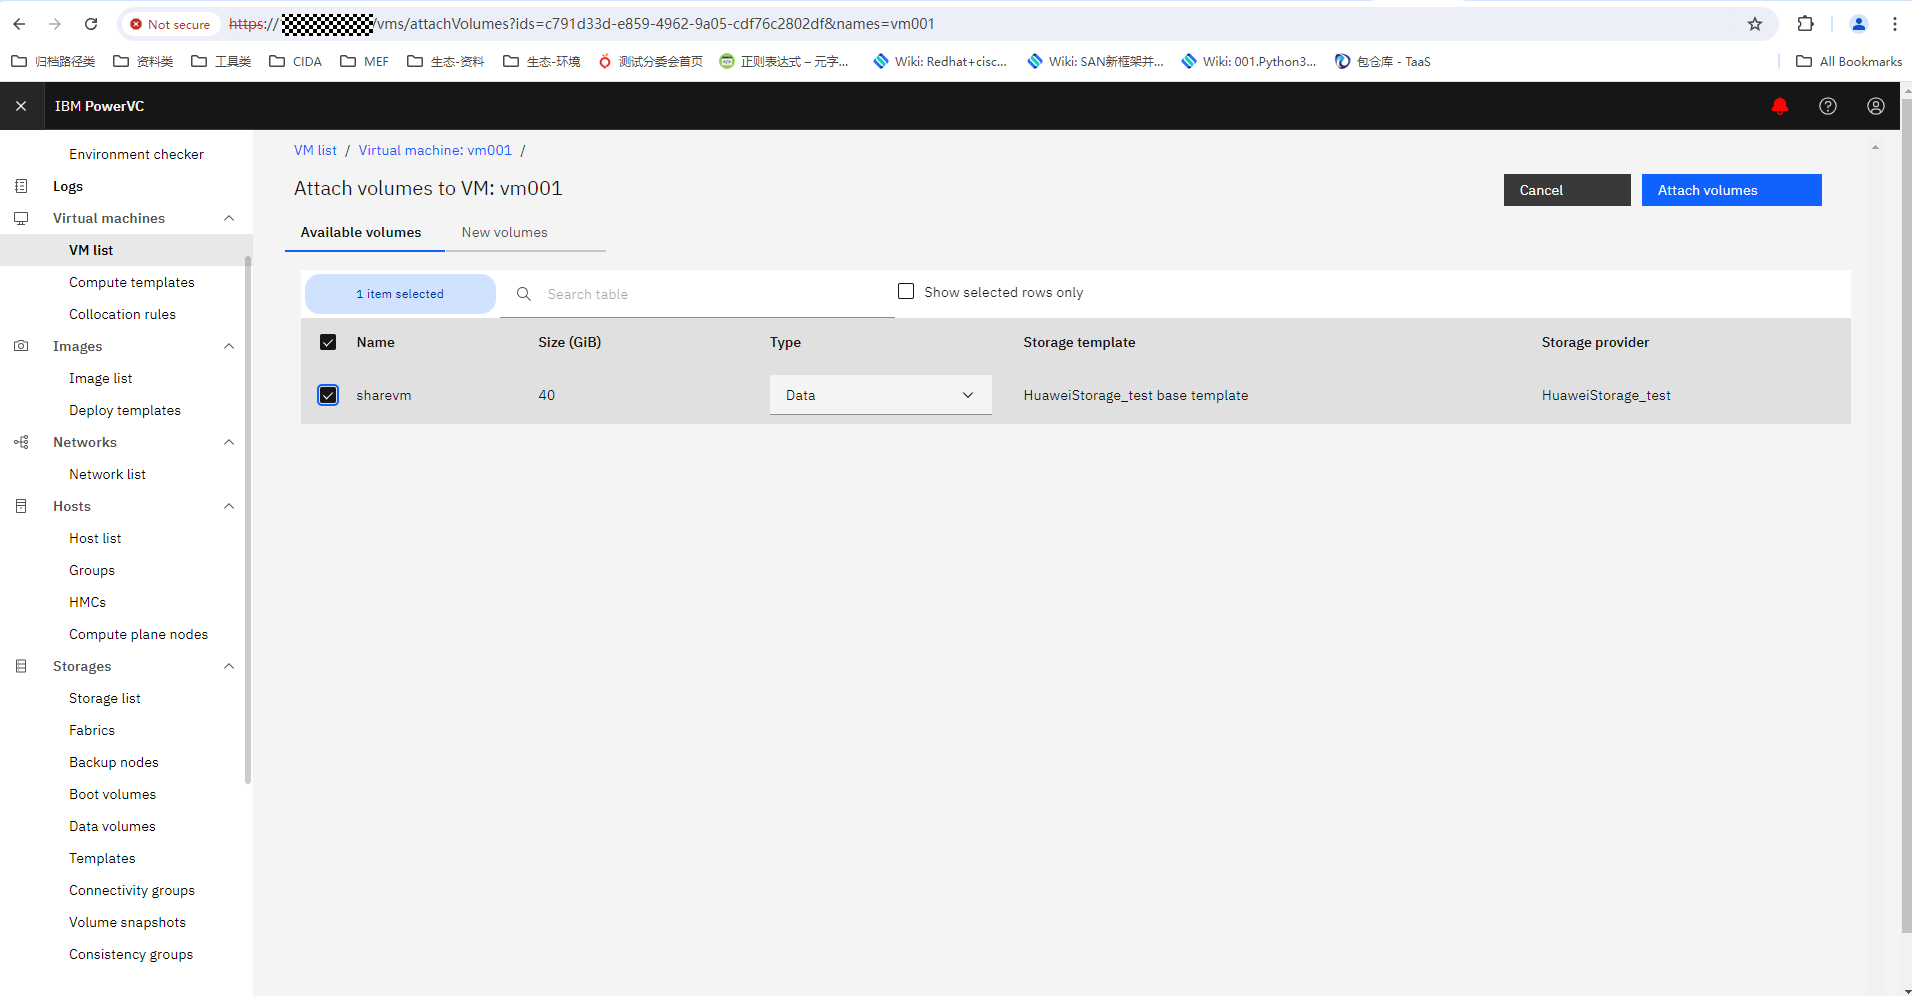
Task: Open Host list in sidebar
Action: click(95, 538)
